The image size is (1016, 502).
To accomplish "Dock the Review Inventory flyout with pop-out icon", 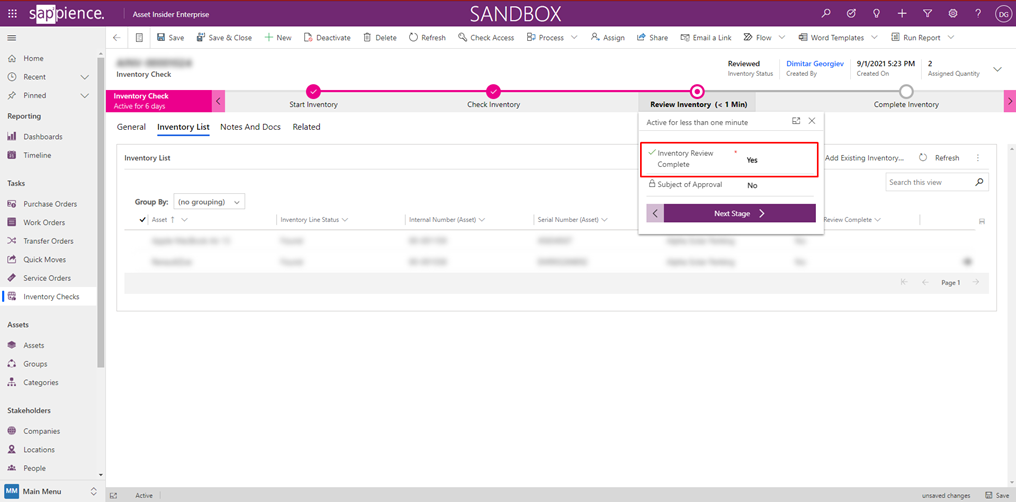I will (x=796, y=121).
